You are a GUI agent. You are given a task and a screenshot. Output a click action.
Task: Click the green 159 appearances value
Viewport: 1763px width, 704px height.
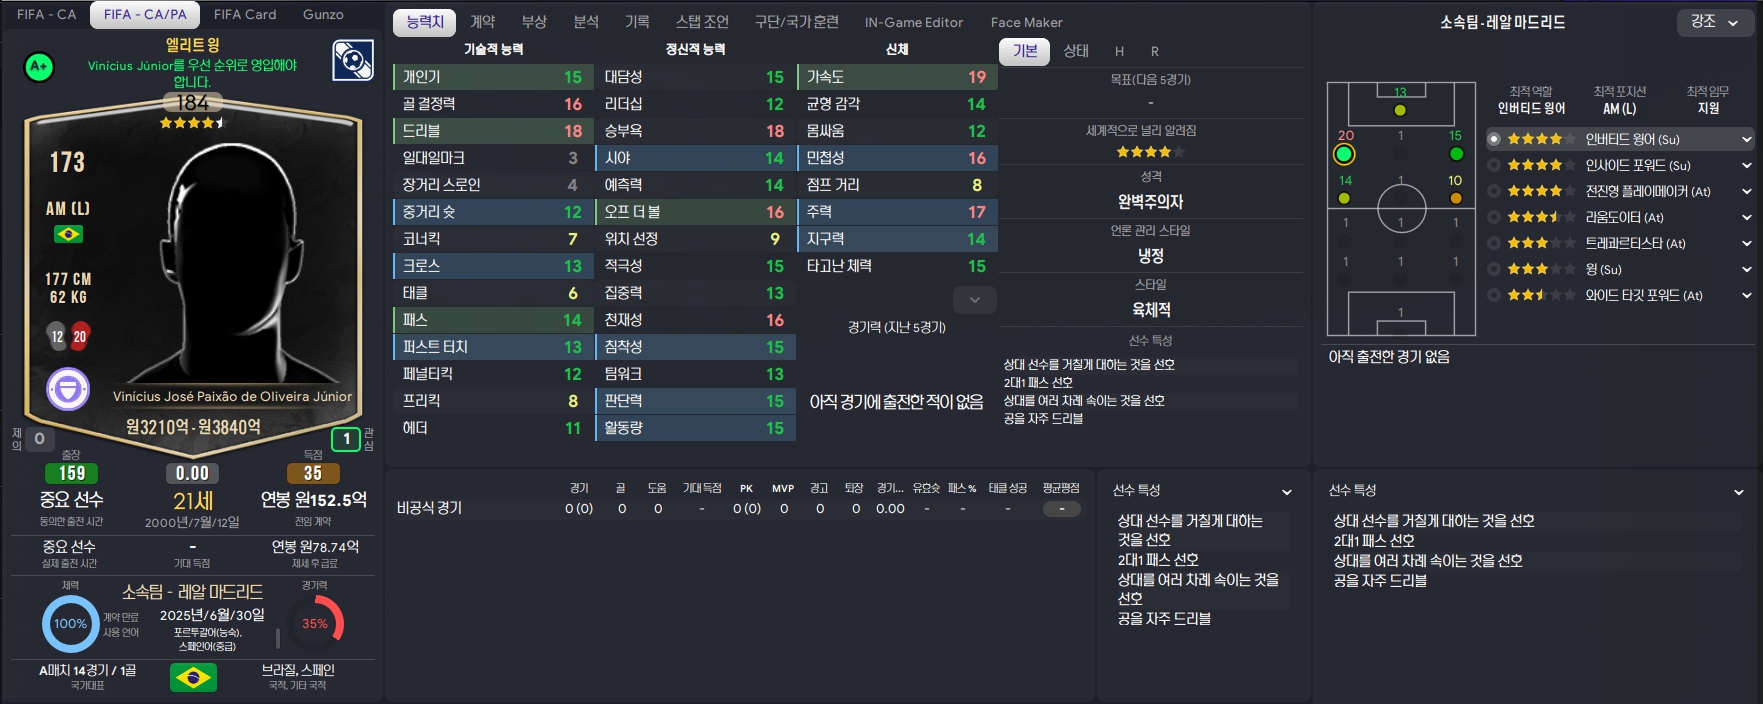click(x=72, y=473)
